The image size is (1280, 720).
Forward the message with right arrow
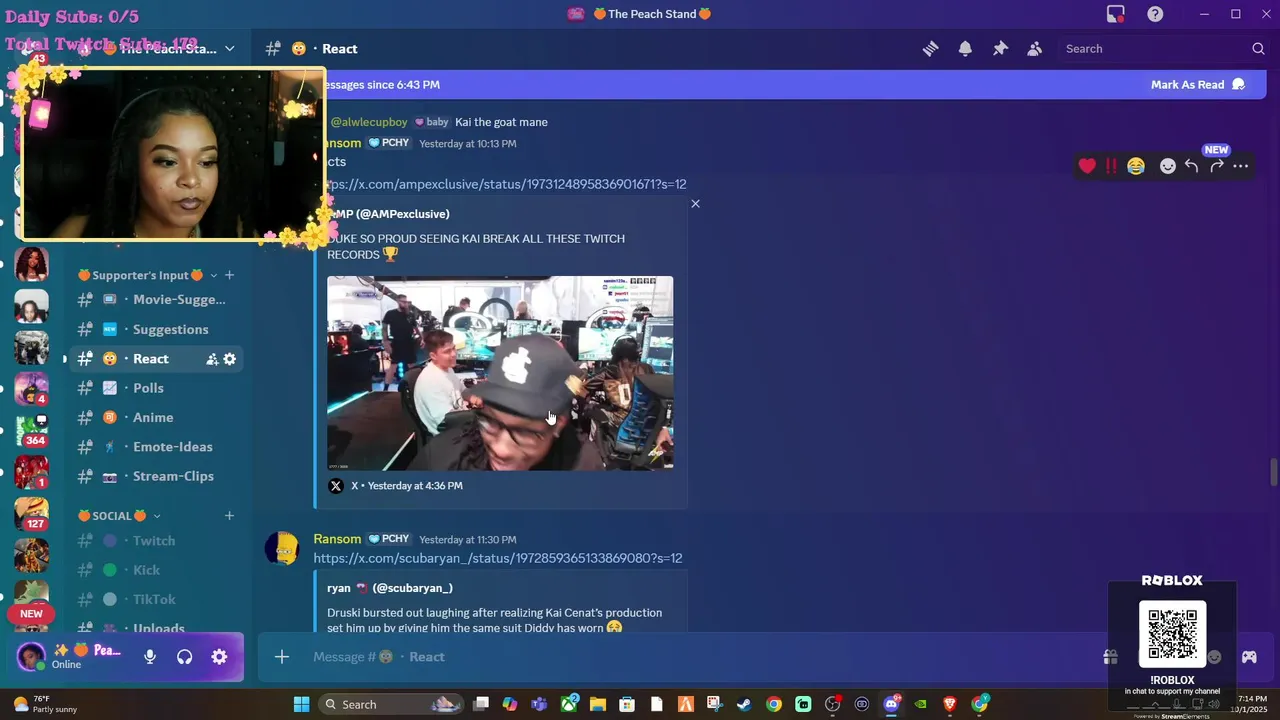pos(1216,166)
